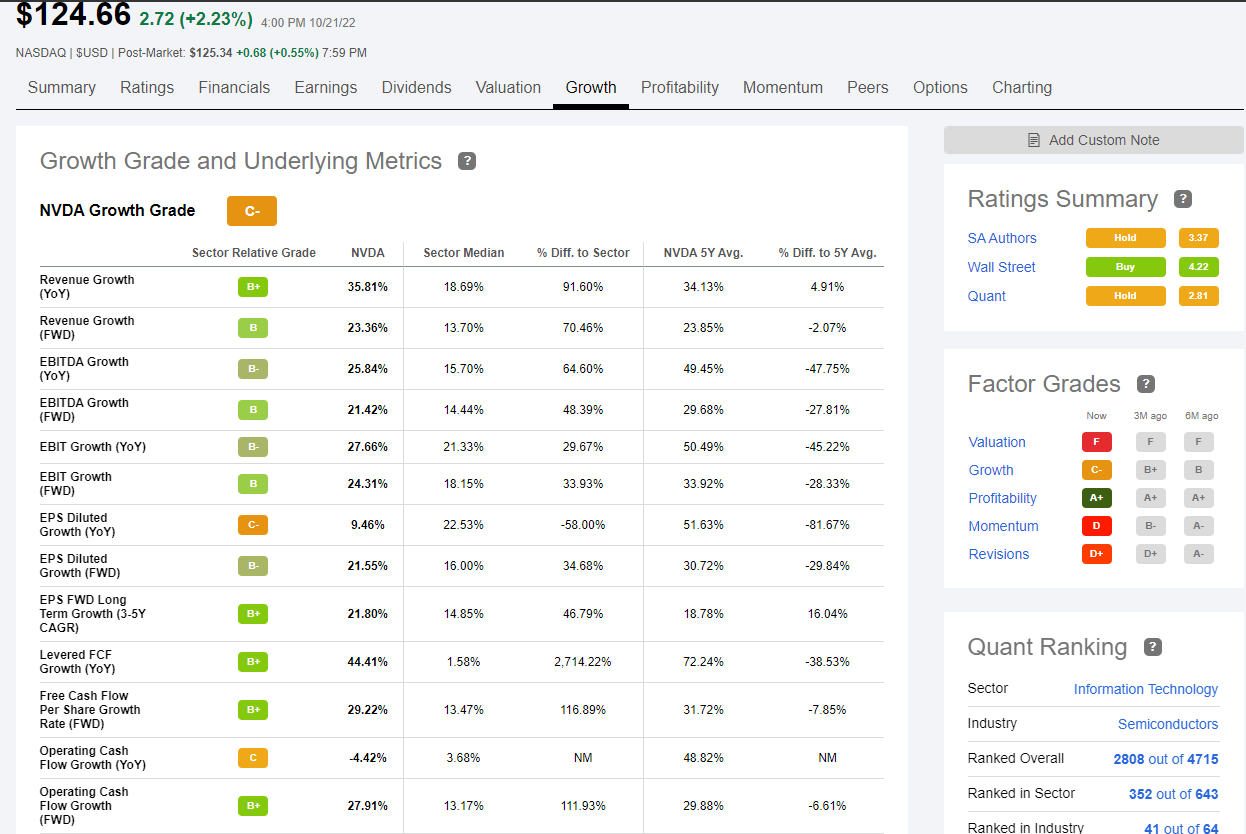Switch to the Momentum tab
Image resolution: width=1246 pixels, height=834 pixels.
[783, 88]
